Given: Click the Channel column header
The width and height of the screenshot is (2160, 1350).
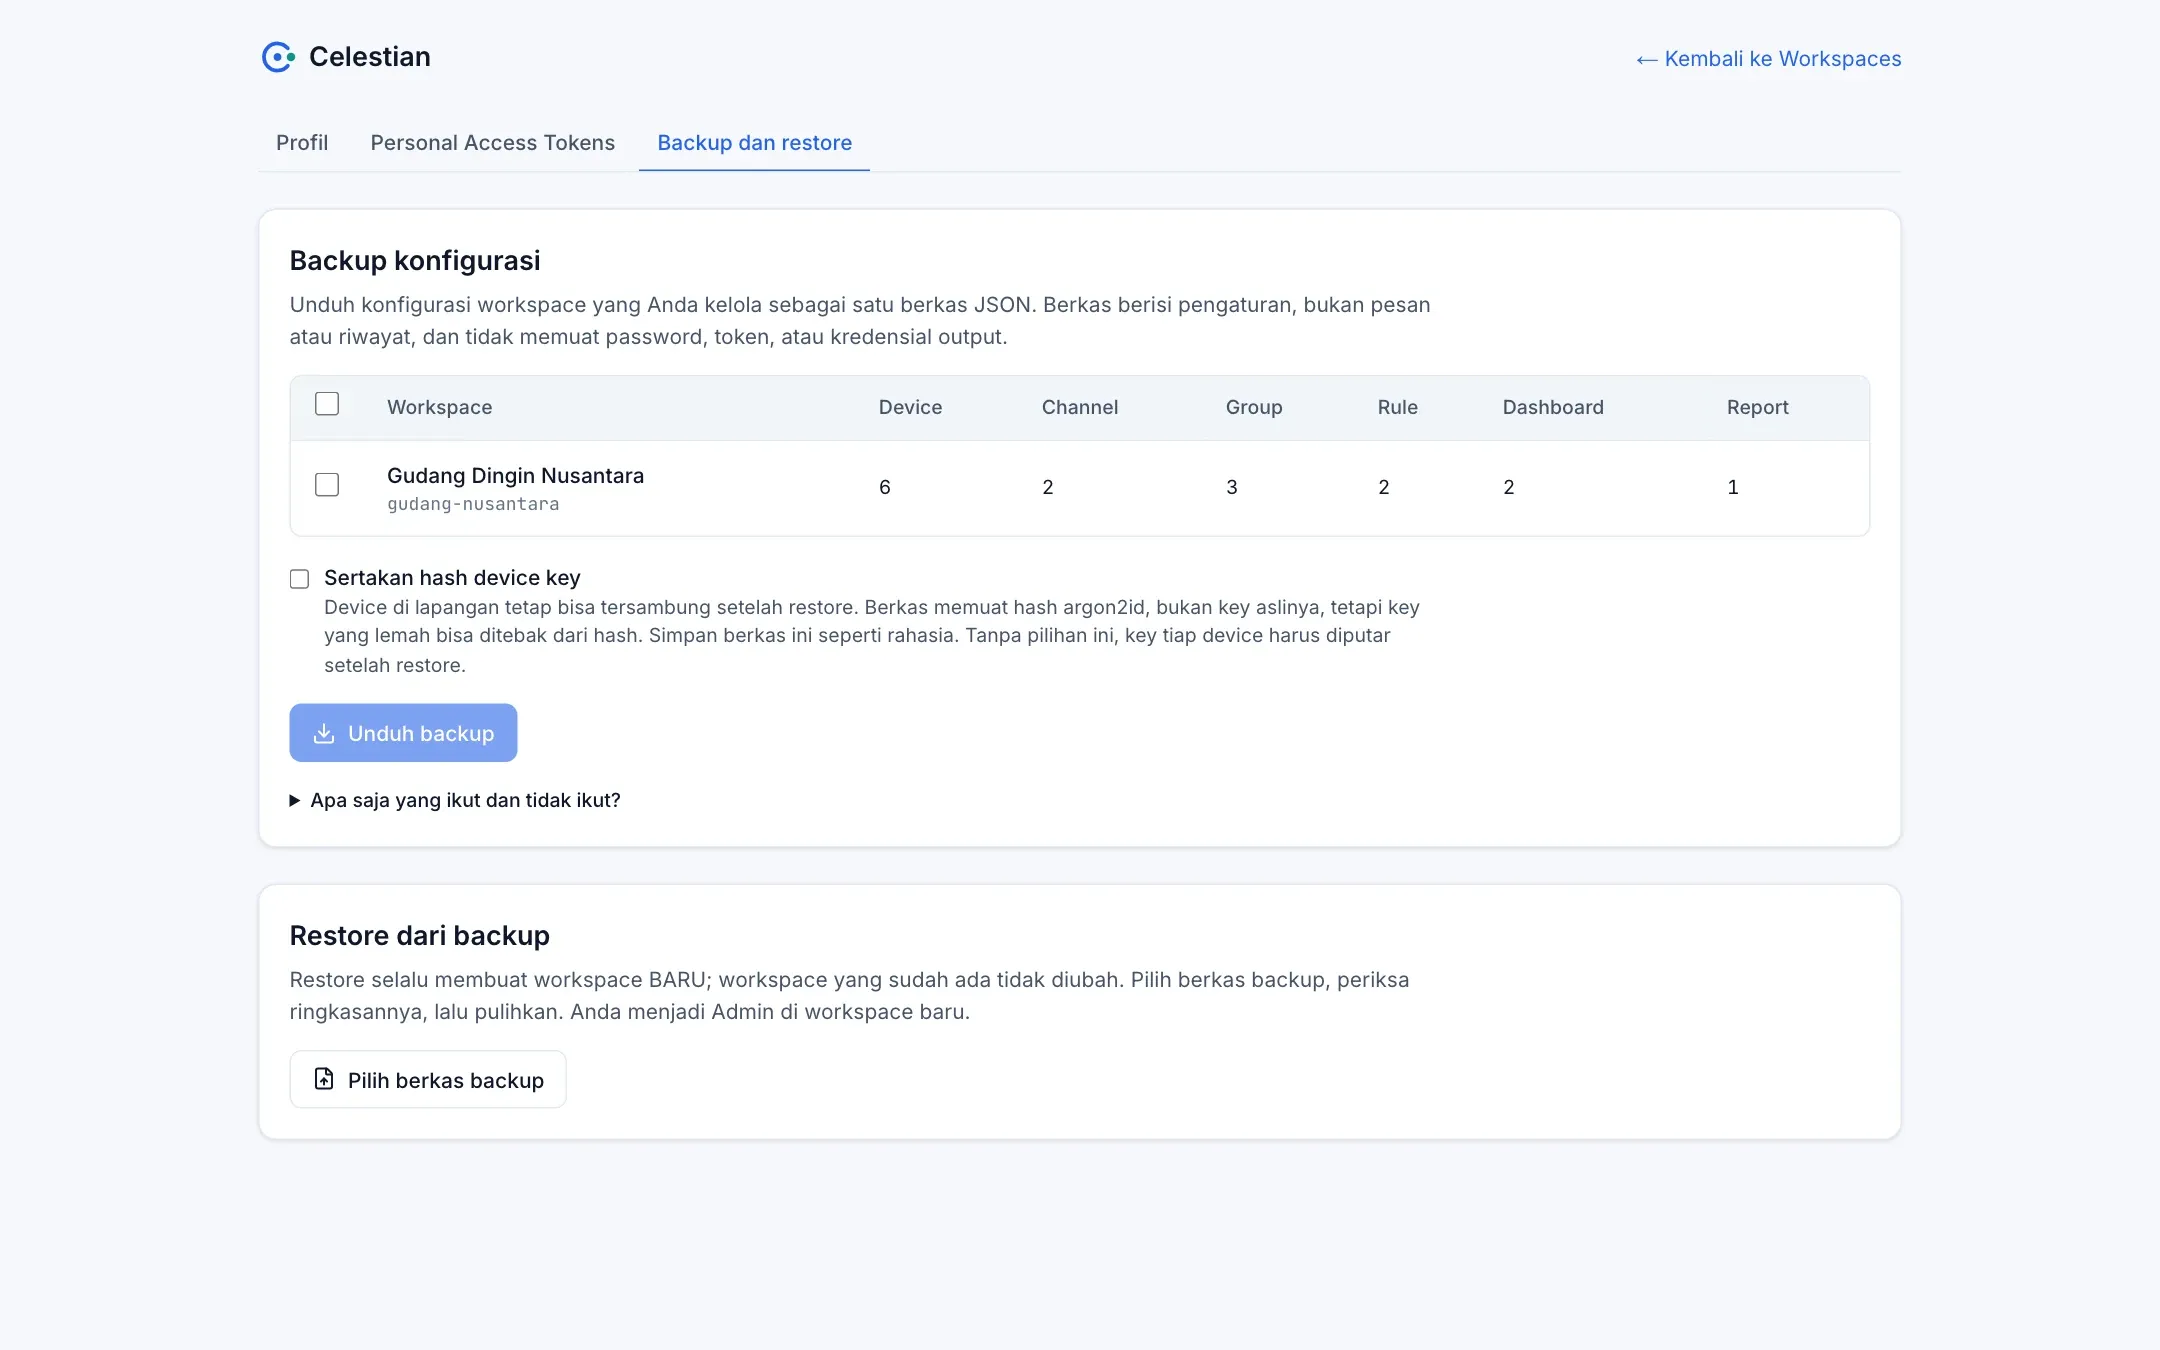Looking at the screenshot, I should point(1080,407).
